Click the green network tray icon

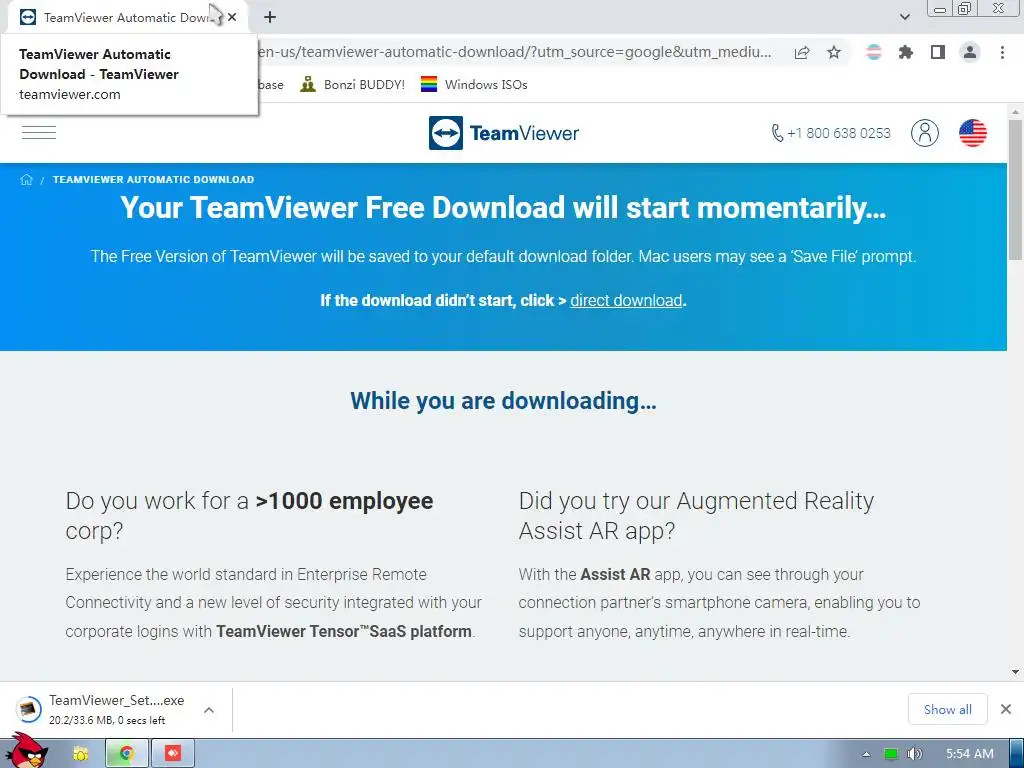click(891, 754)
